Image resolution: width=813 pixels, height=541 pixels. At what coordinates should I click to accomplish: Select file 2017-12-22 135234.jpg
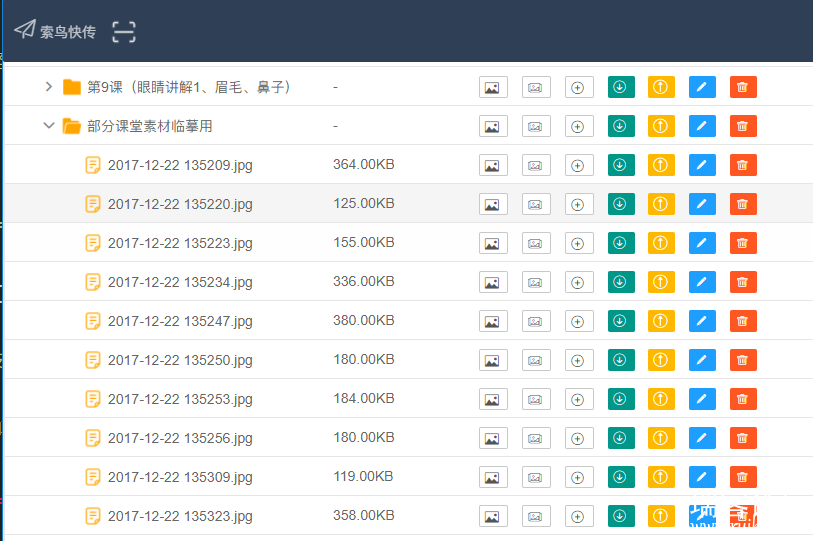[180, 282]
